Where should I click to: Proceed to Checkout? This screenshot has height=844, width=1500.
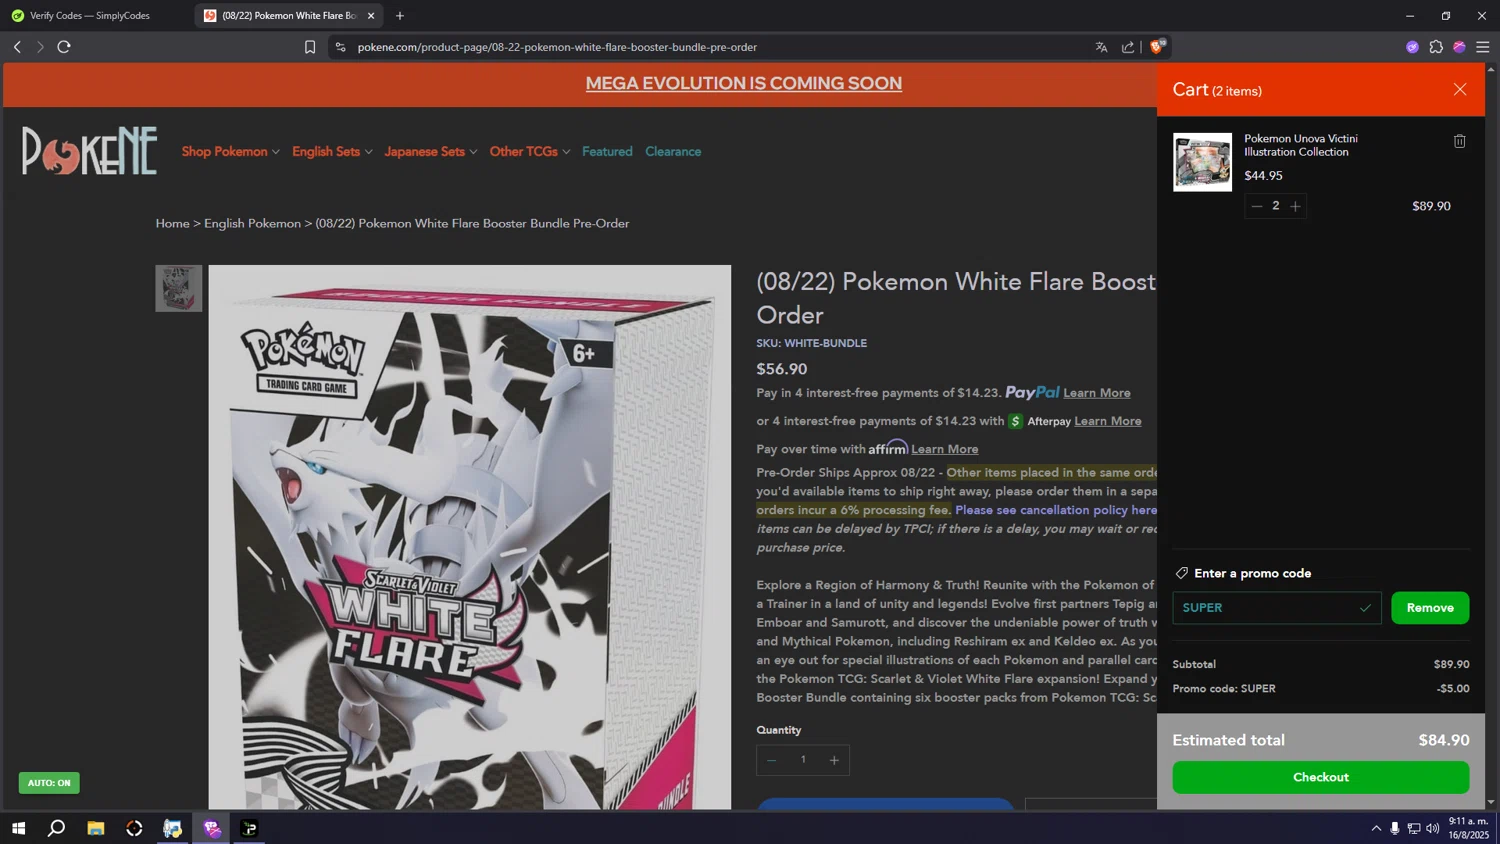point(1320,777)
